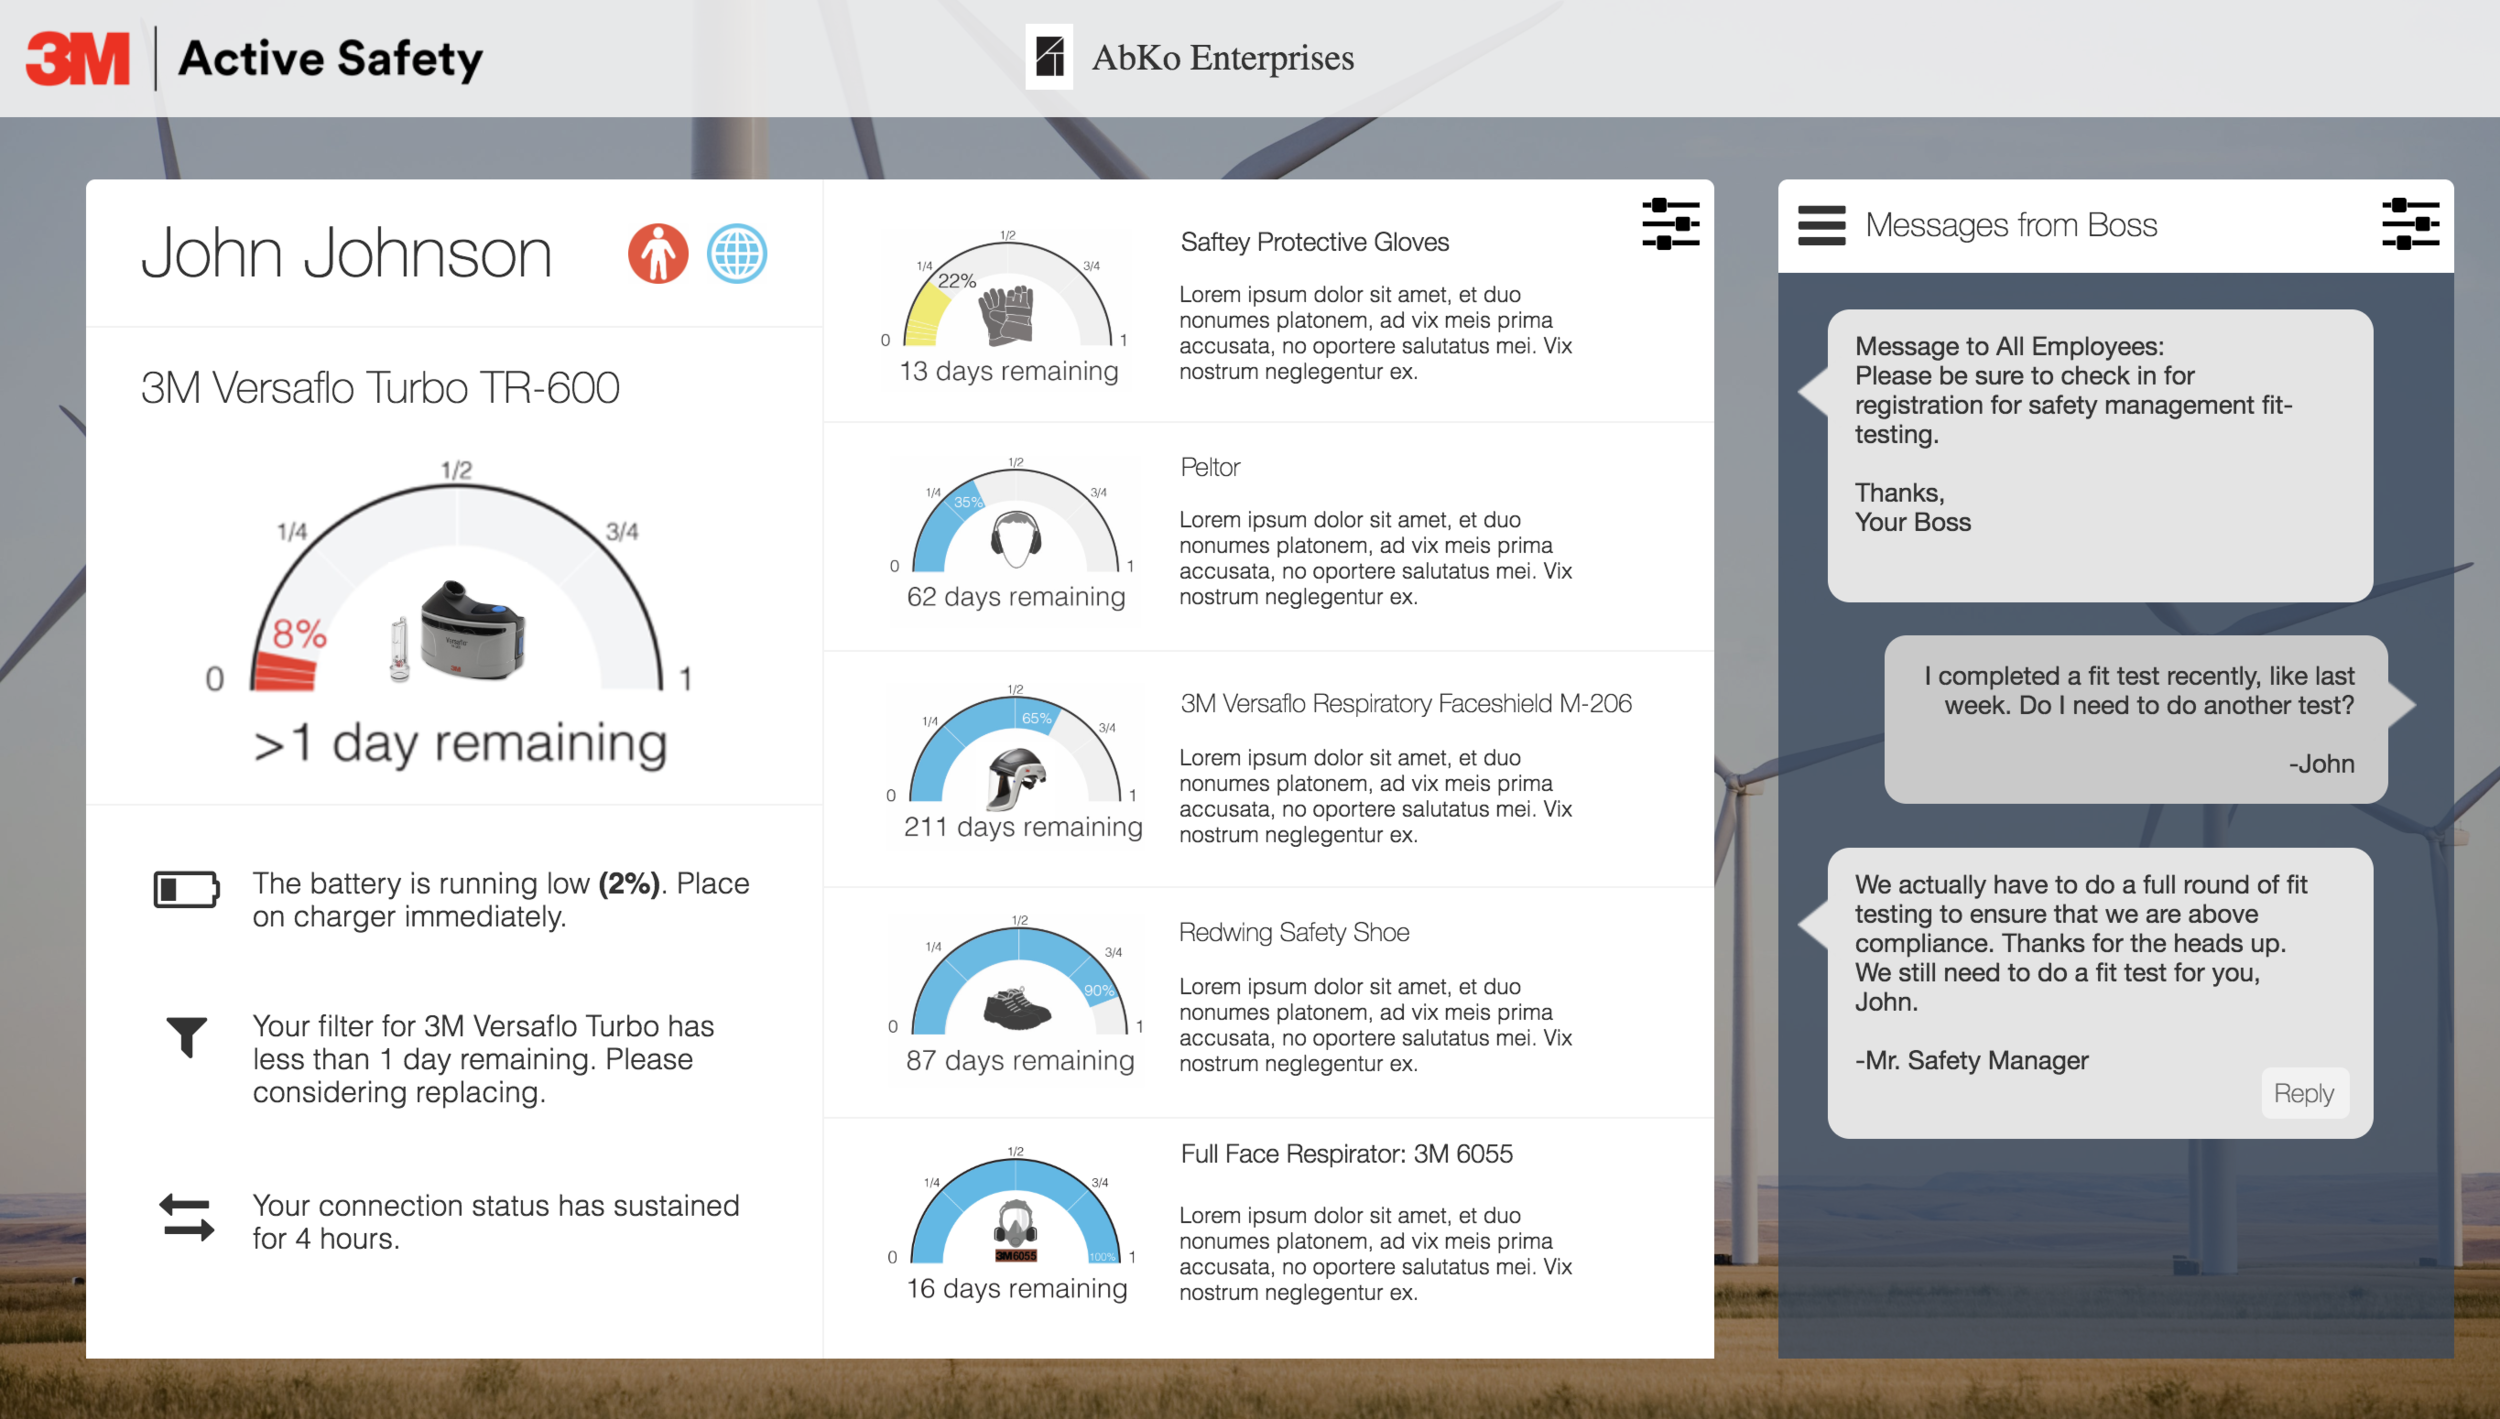
Task: Click the Message to All Employees bubble
Action: 2099,455
